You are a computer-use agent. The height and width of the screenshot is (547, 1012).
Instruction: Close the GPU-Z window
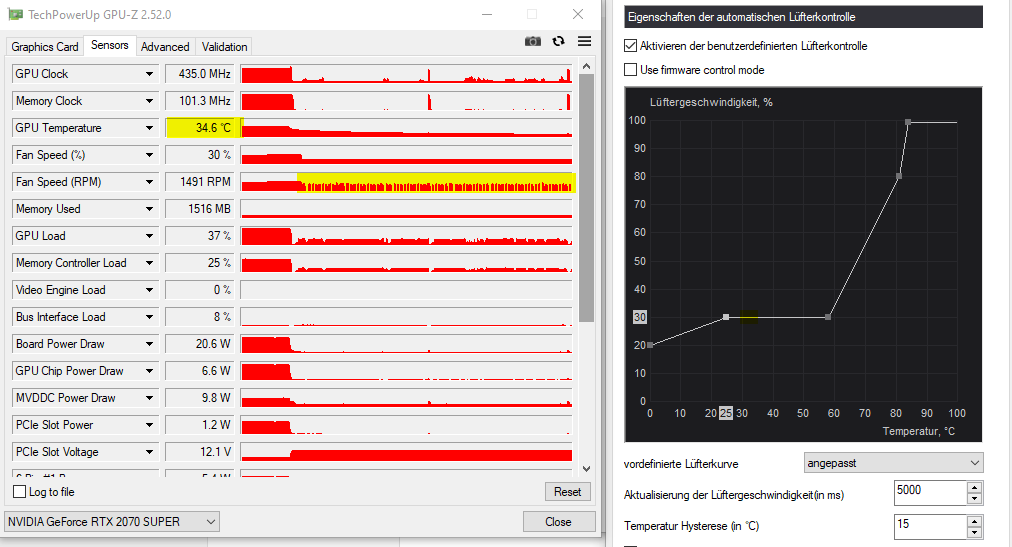[x=578, y=14]
